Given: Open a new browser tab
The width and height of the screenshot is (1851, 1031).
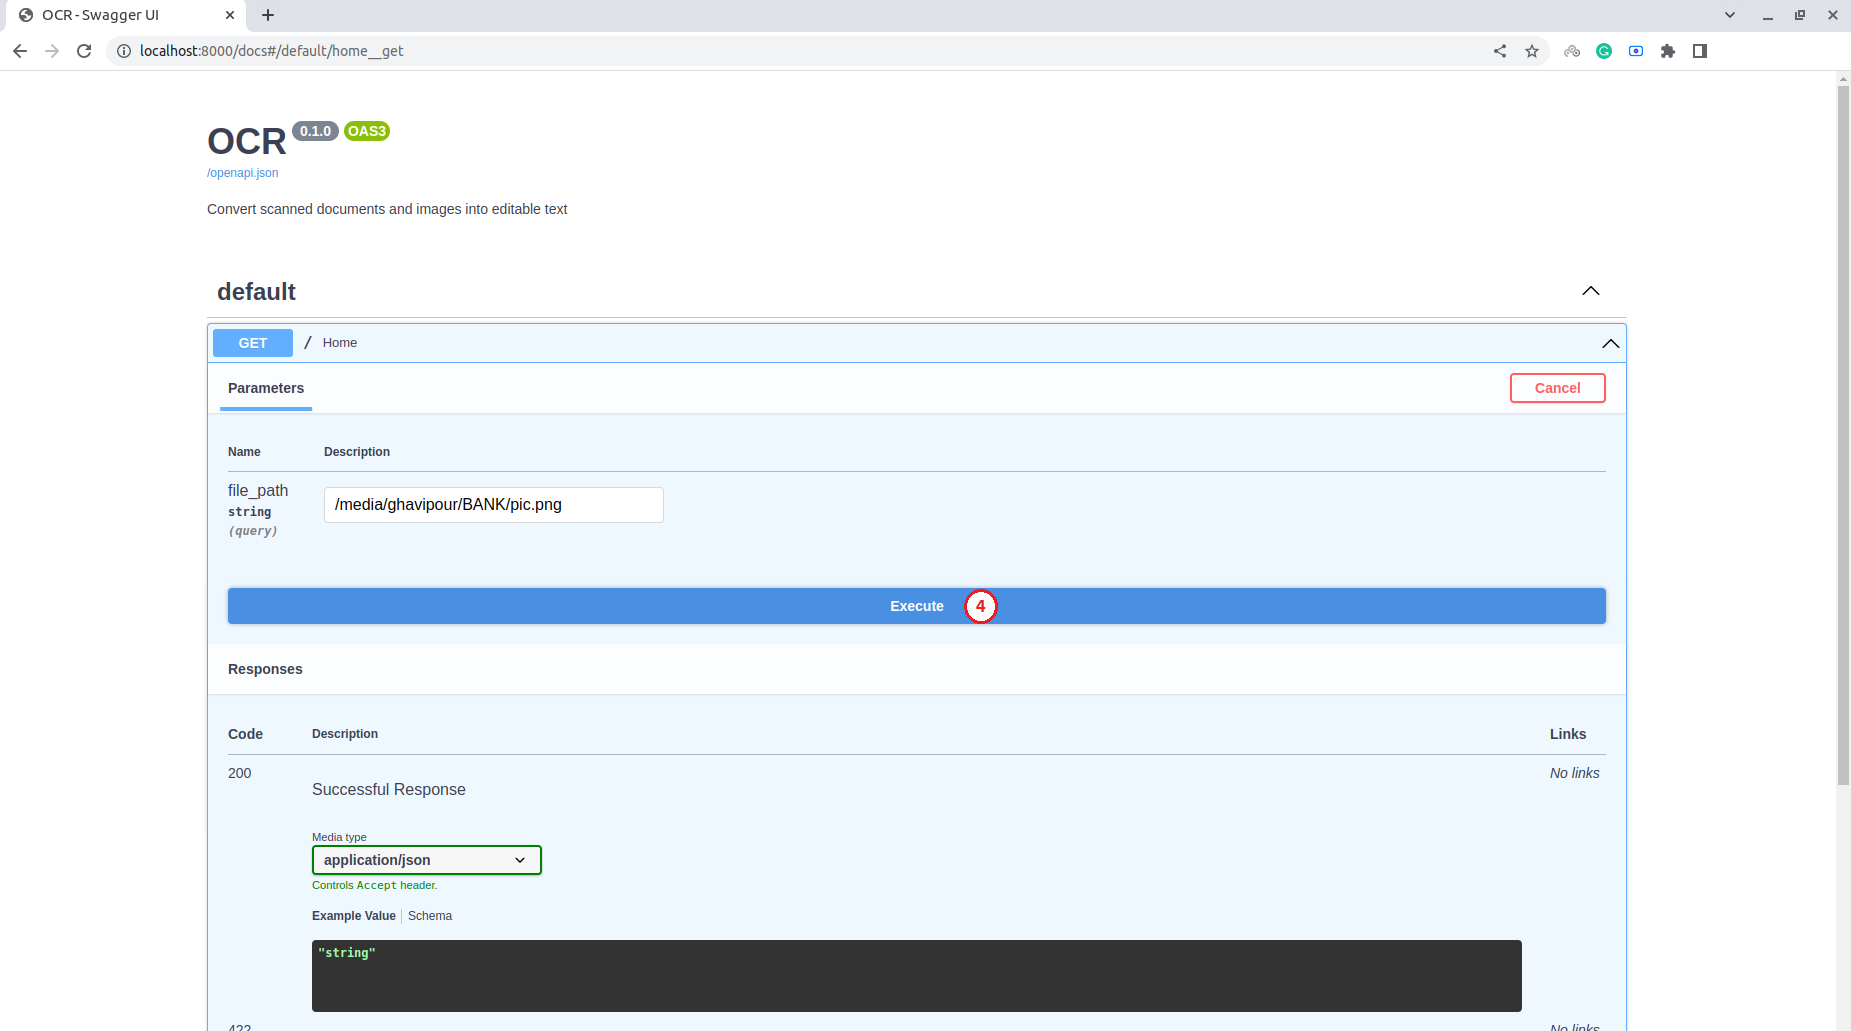Looking at the screenshot, I should pos(268,15).
